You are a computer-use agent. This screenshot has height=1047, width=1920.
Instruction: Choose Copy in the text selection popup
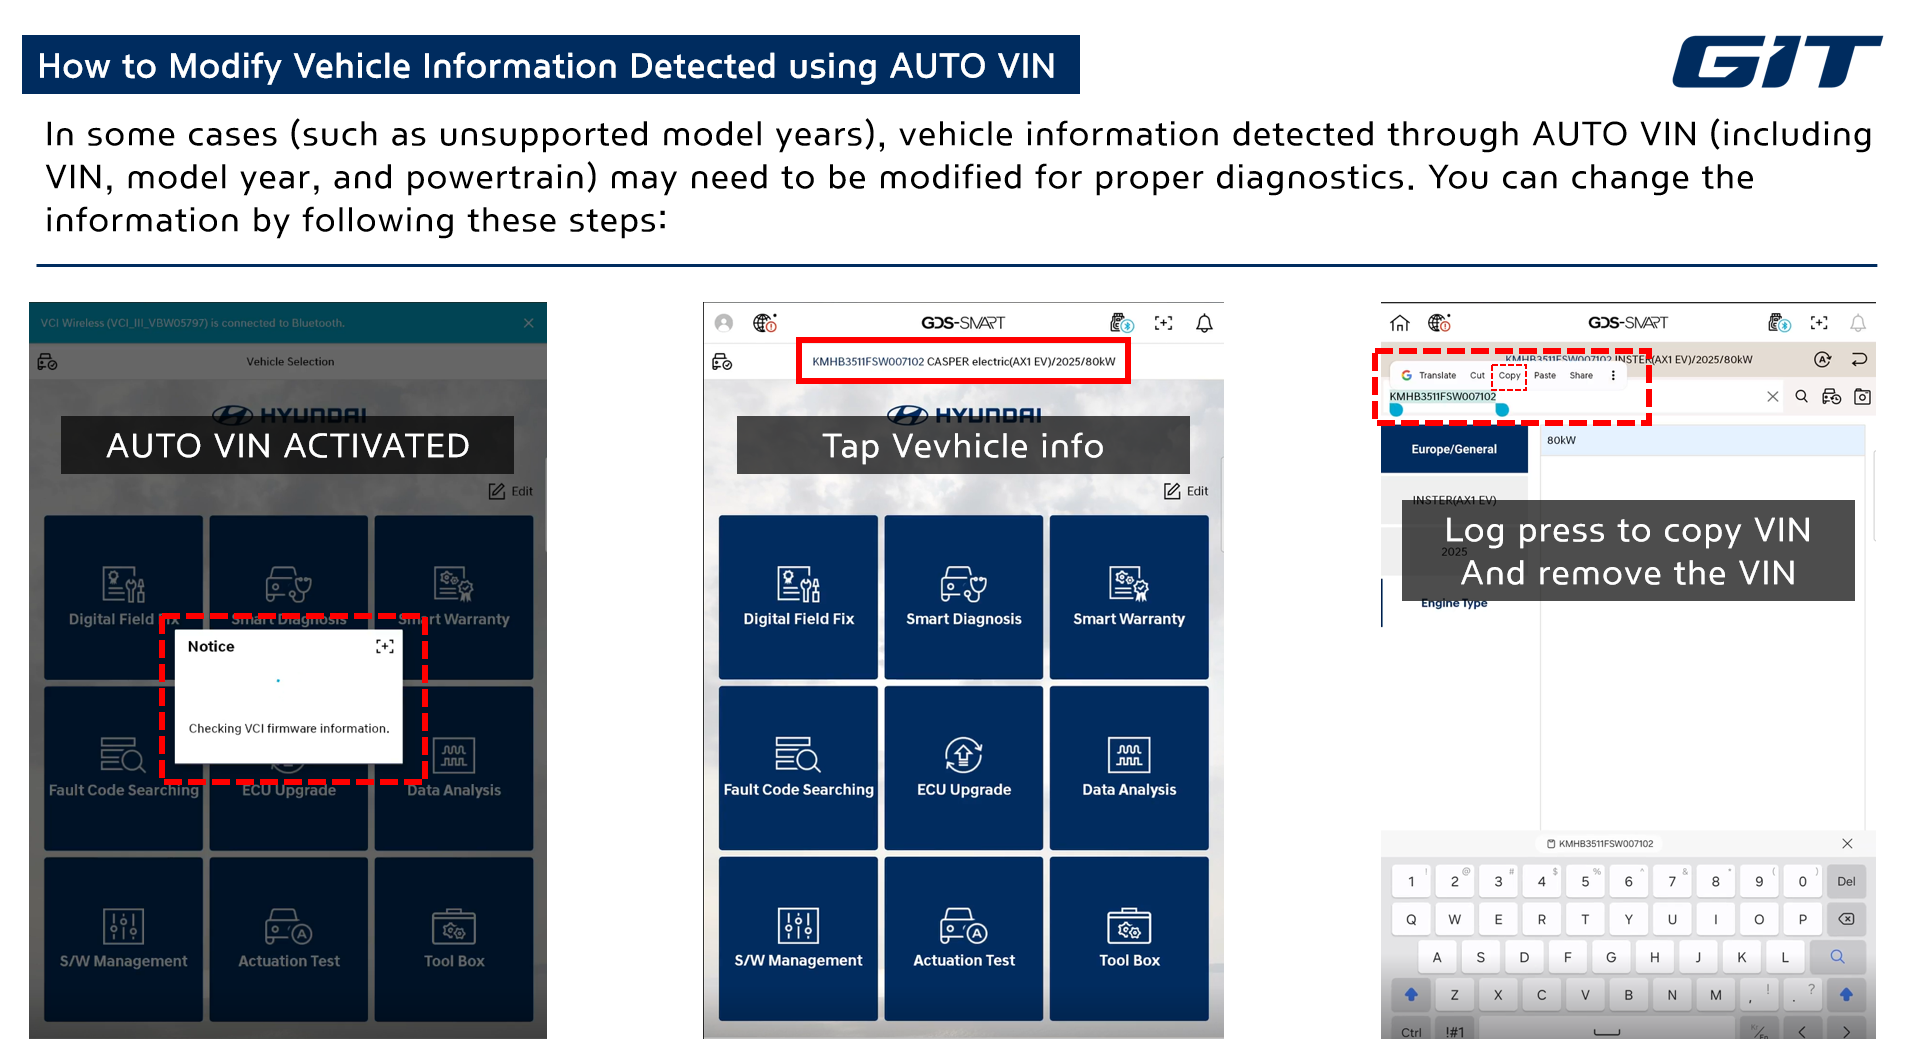[x=1509, y=375]
